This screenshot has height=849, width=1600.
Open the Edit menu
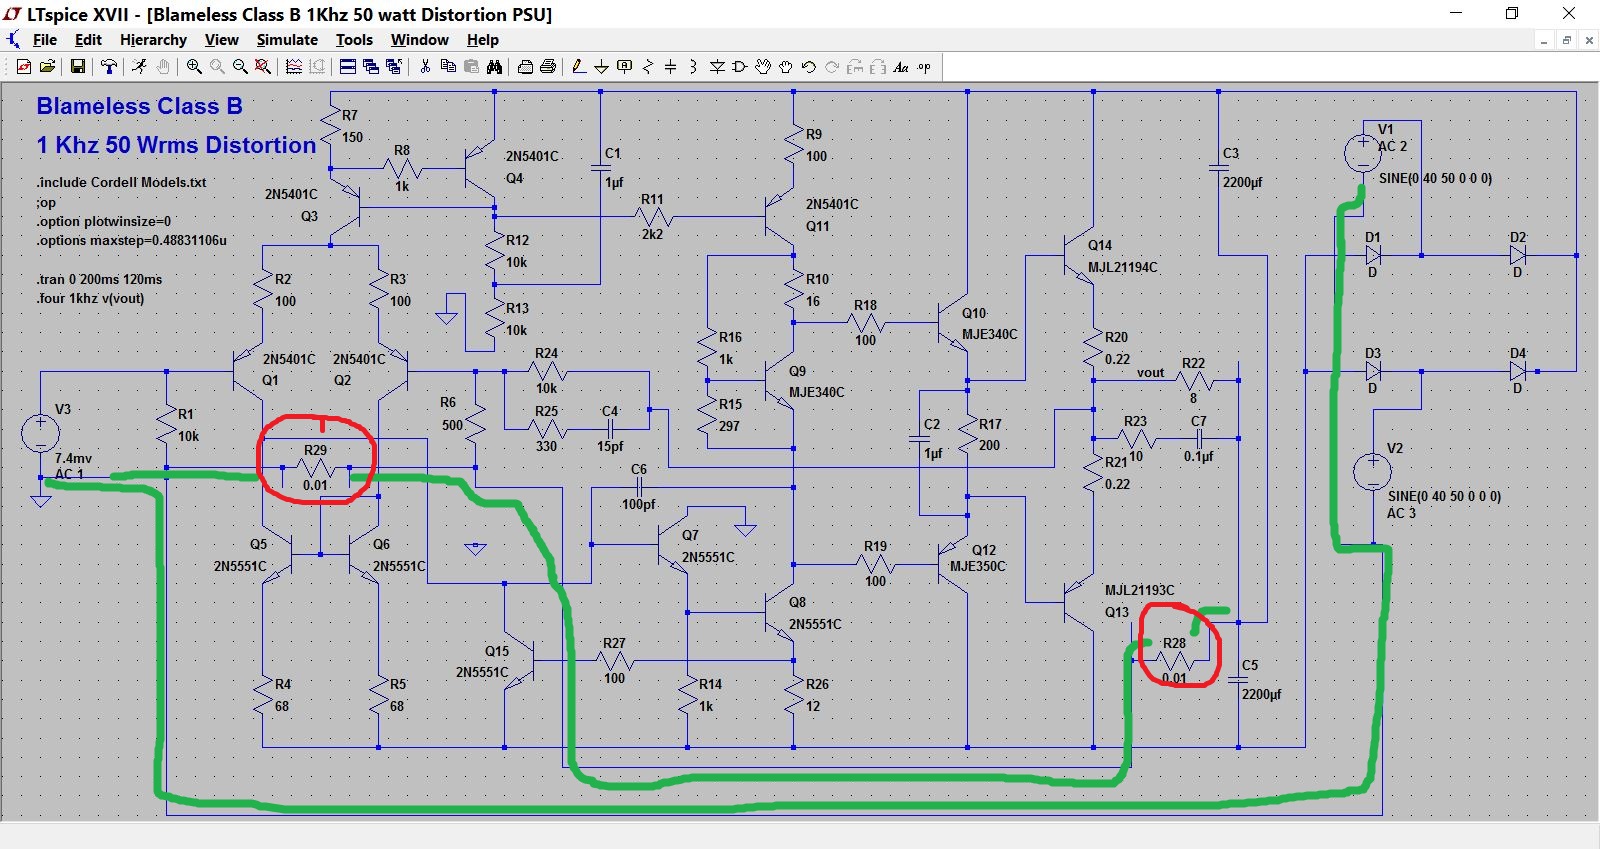(88, 40)
